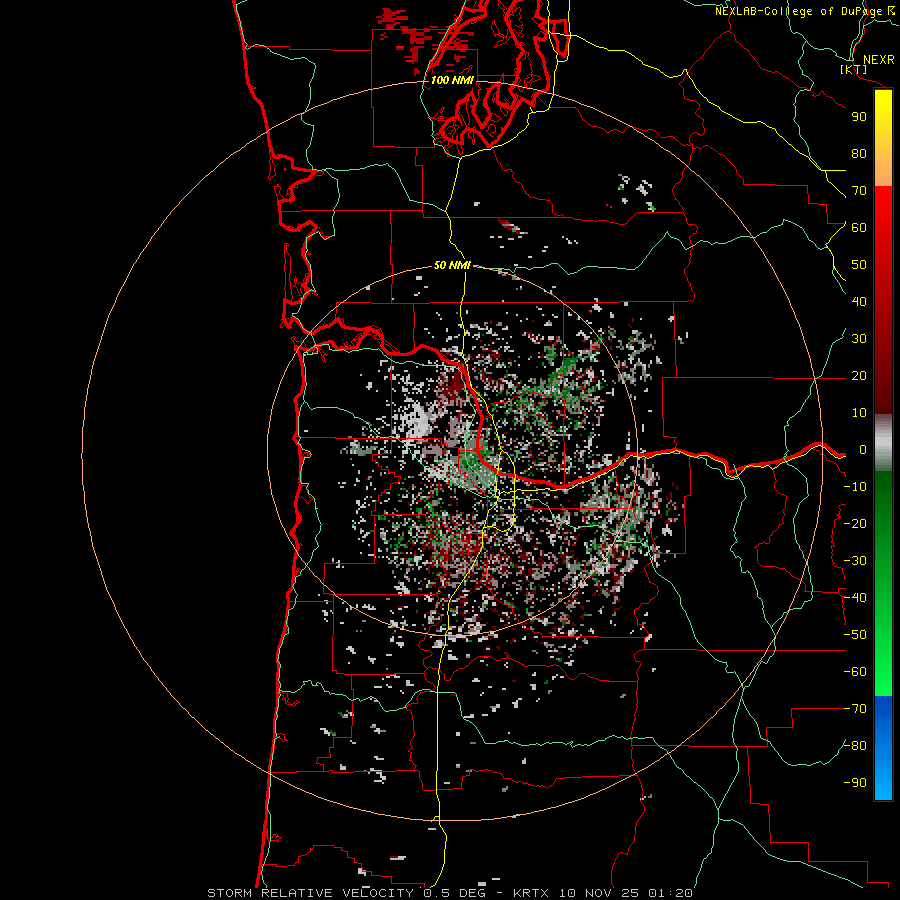
Task: Click the -90 value on velocity scale
Action: pyautogui.click(x=855, y=783)
